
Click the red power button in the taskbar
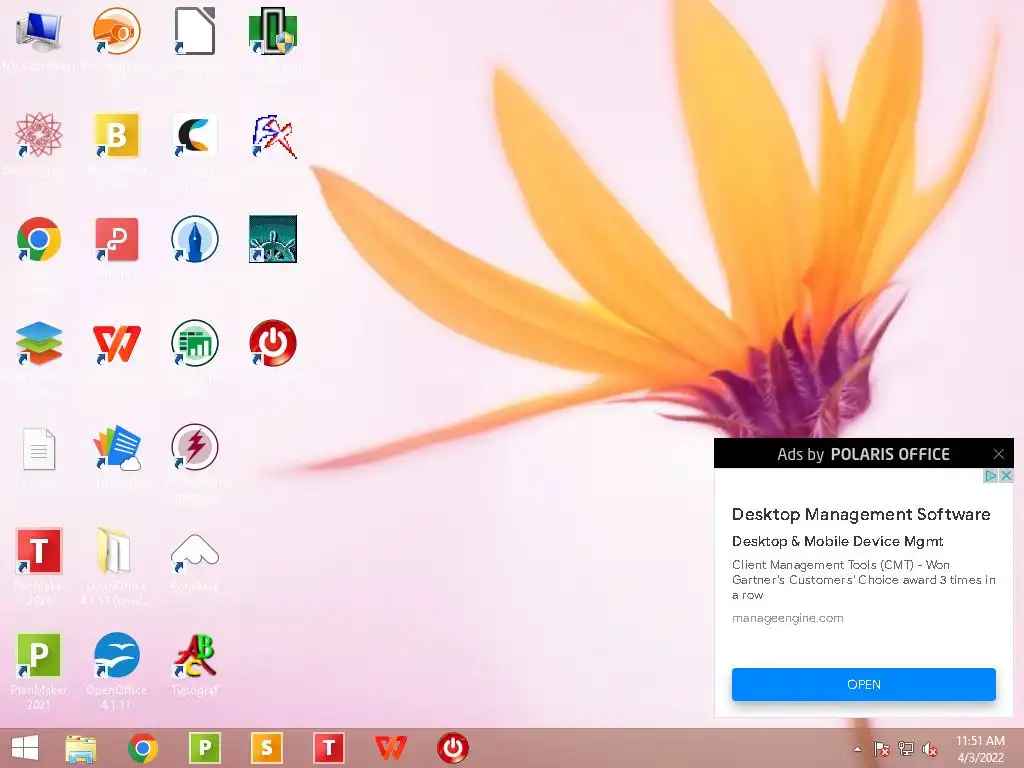[453, 748]
